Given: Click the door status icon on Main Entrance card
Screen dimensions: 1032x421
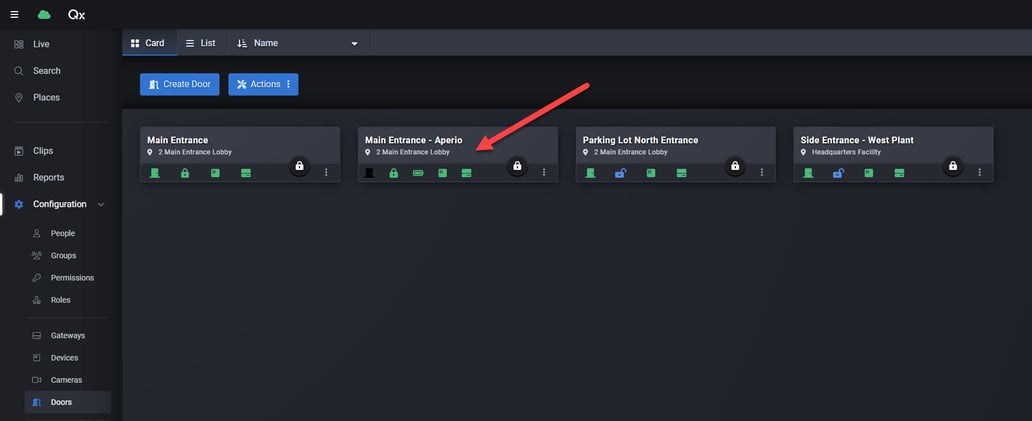Looking at the screenshot, I should [154, 173].
